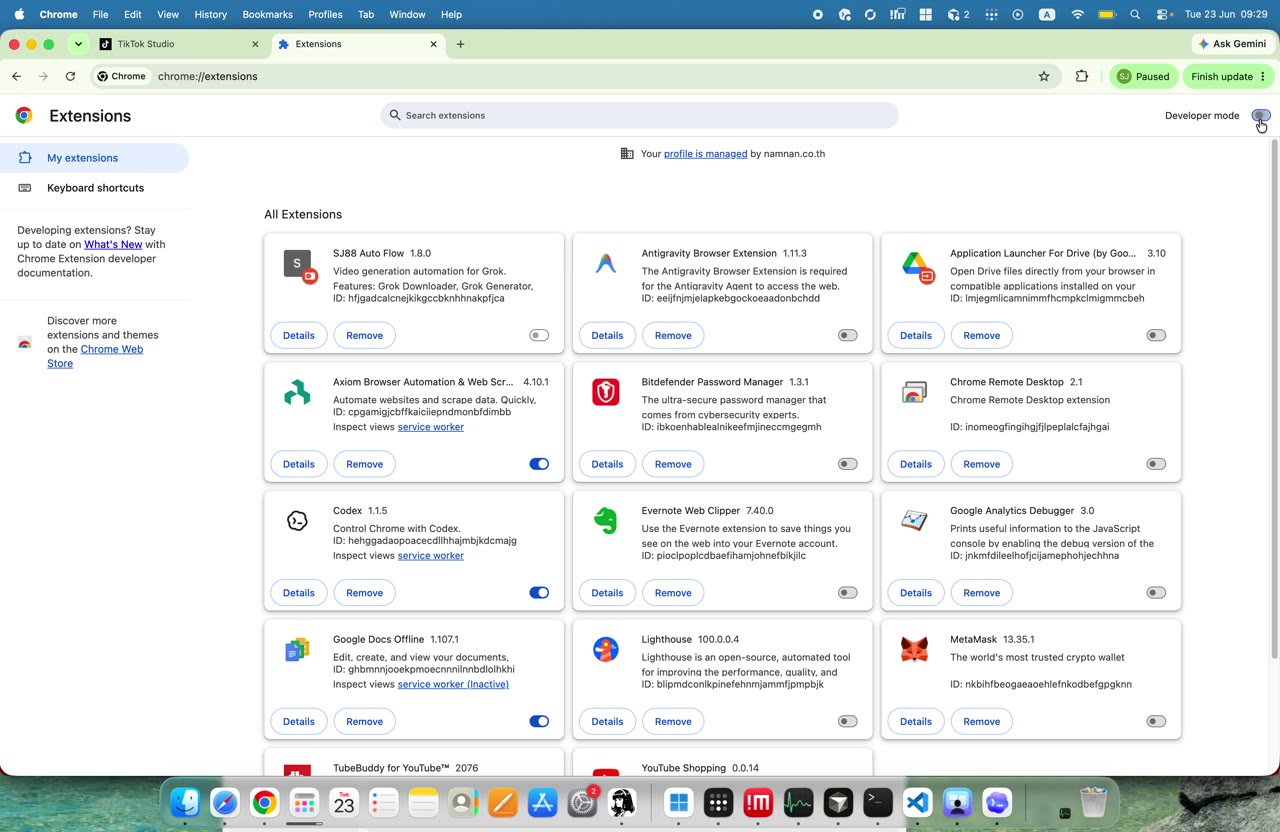
Task: Remove the MetaMask extension
Action: pyautogui.click(x=981, y=721)
